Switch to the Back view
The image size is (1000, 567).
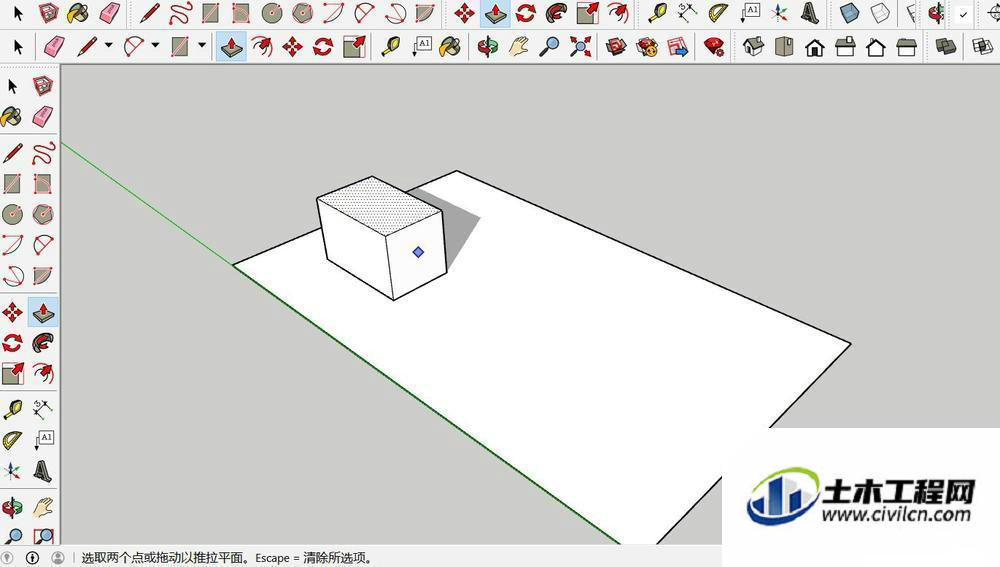coord(876,47)
